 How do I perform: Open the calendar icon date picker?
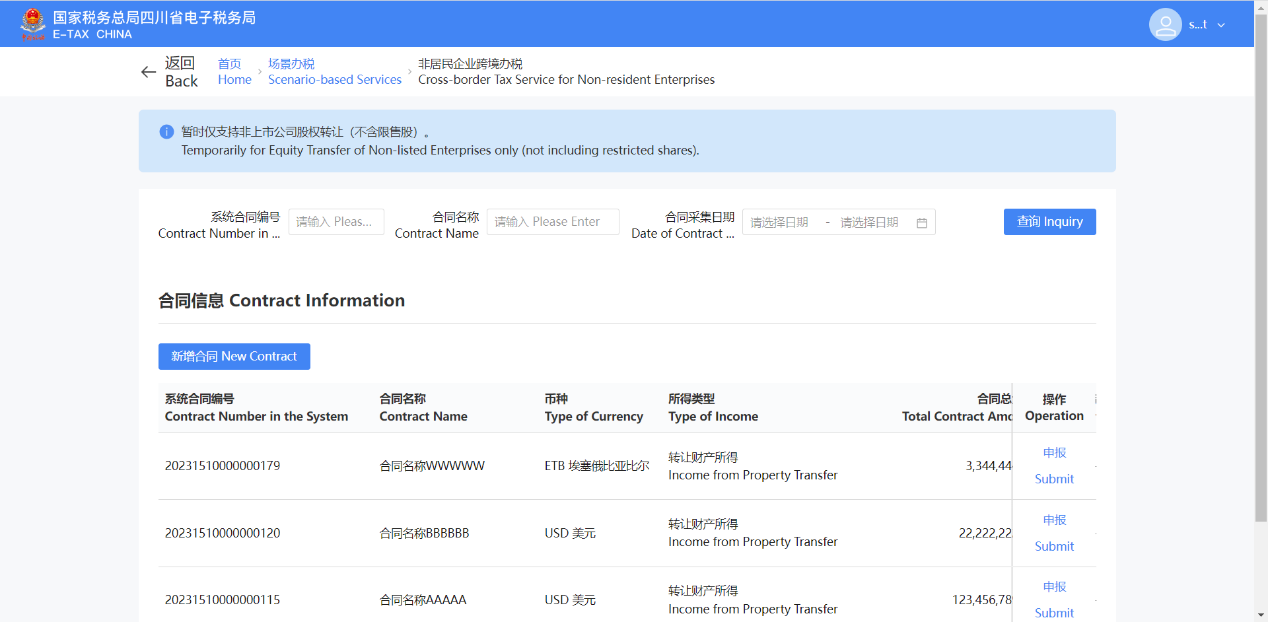coord(922,223)
